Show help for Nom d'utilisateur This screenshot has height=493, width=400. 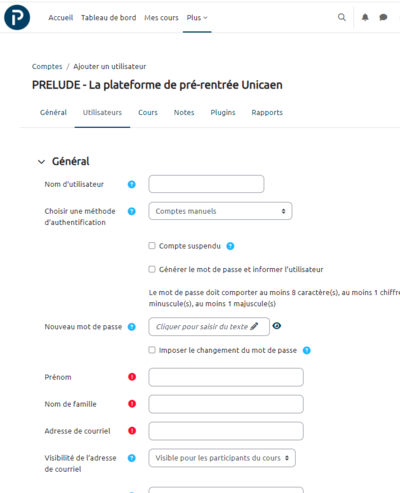tap(132, 184)
